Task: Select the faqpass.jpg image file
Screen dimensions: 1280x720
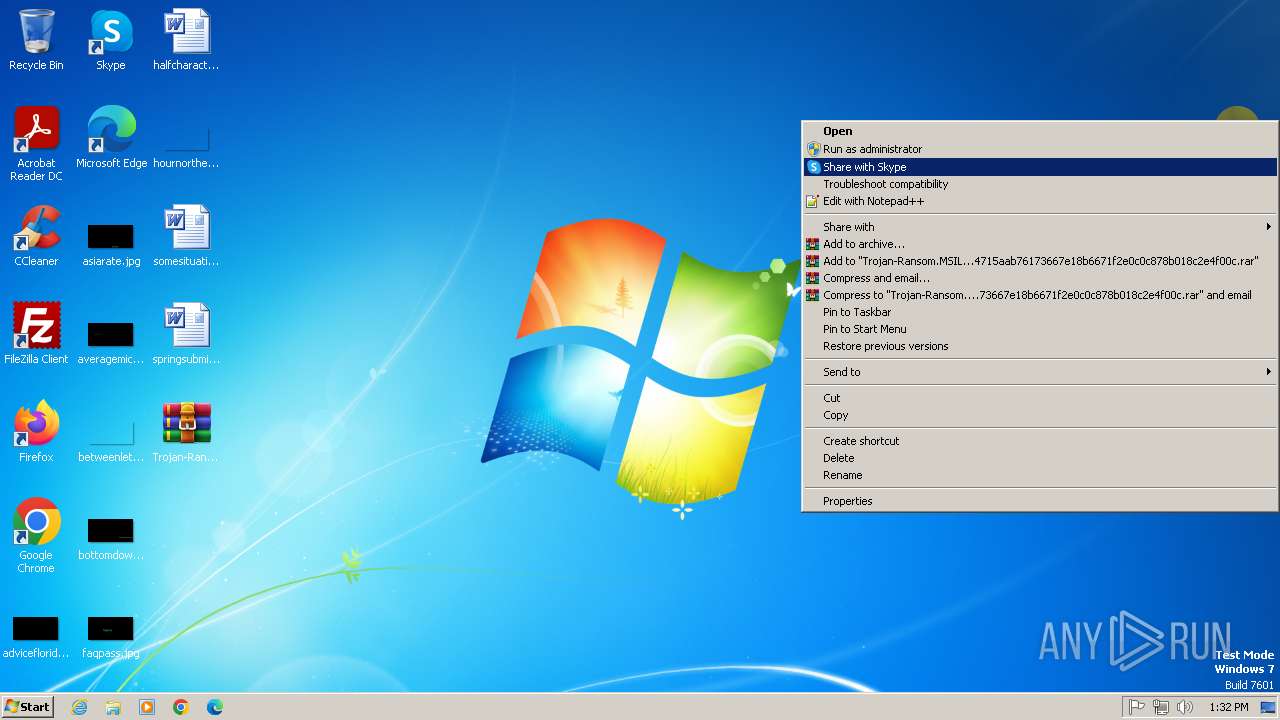Action: (111, 636)
